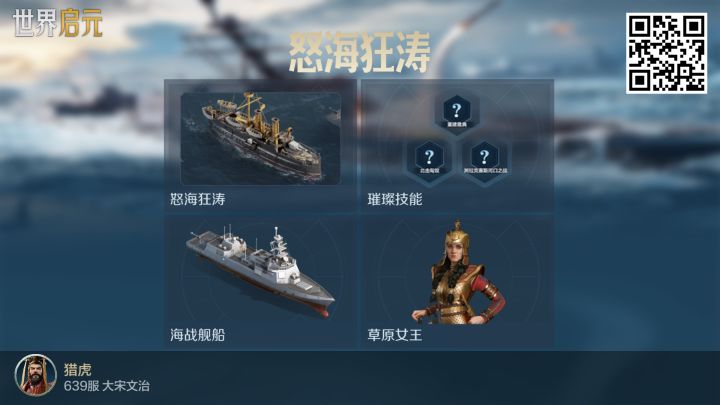The width and height of the screenshot is (720, 405).
Task: Click the 639服 server text
Action: pyautogui.click(x=81, y=386)
